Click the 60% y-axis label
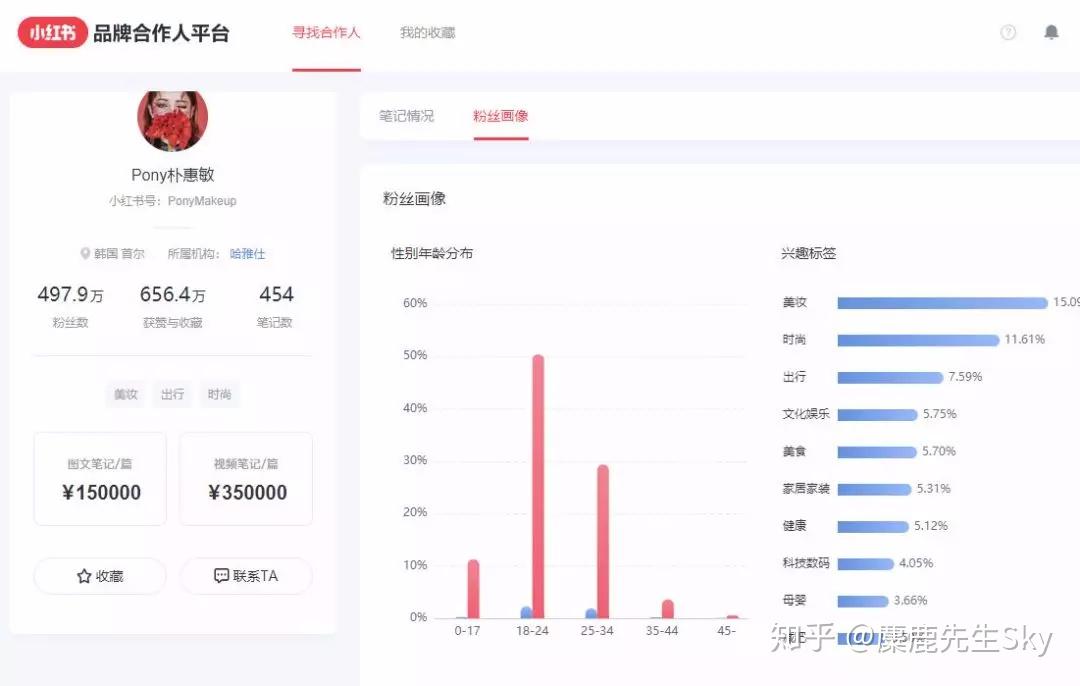Viewport: 1080px width, 686px height. [x=415, y=302]
